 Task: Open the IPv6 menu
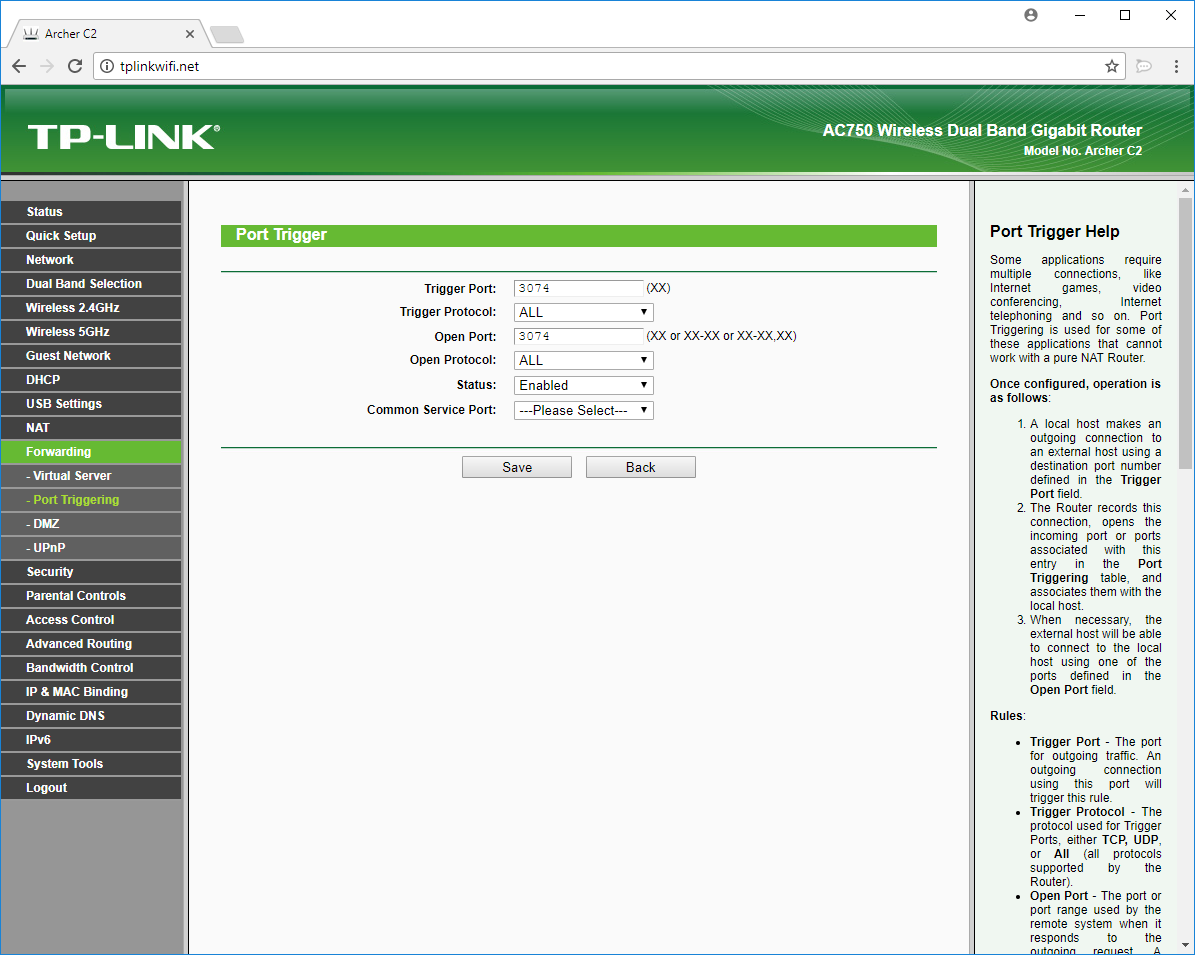pyautogui.click(x=91, y=740)
